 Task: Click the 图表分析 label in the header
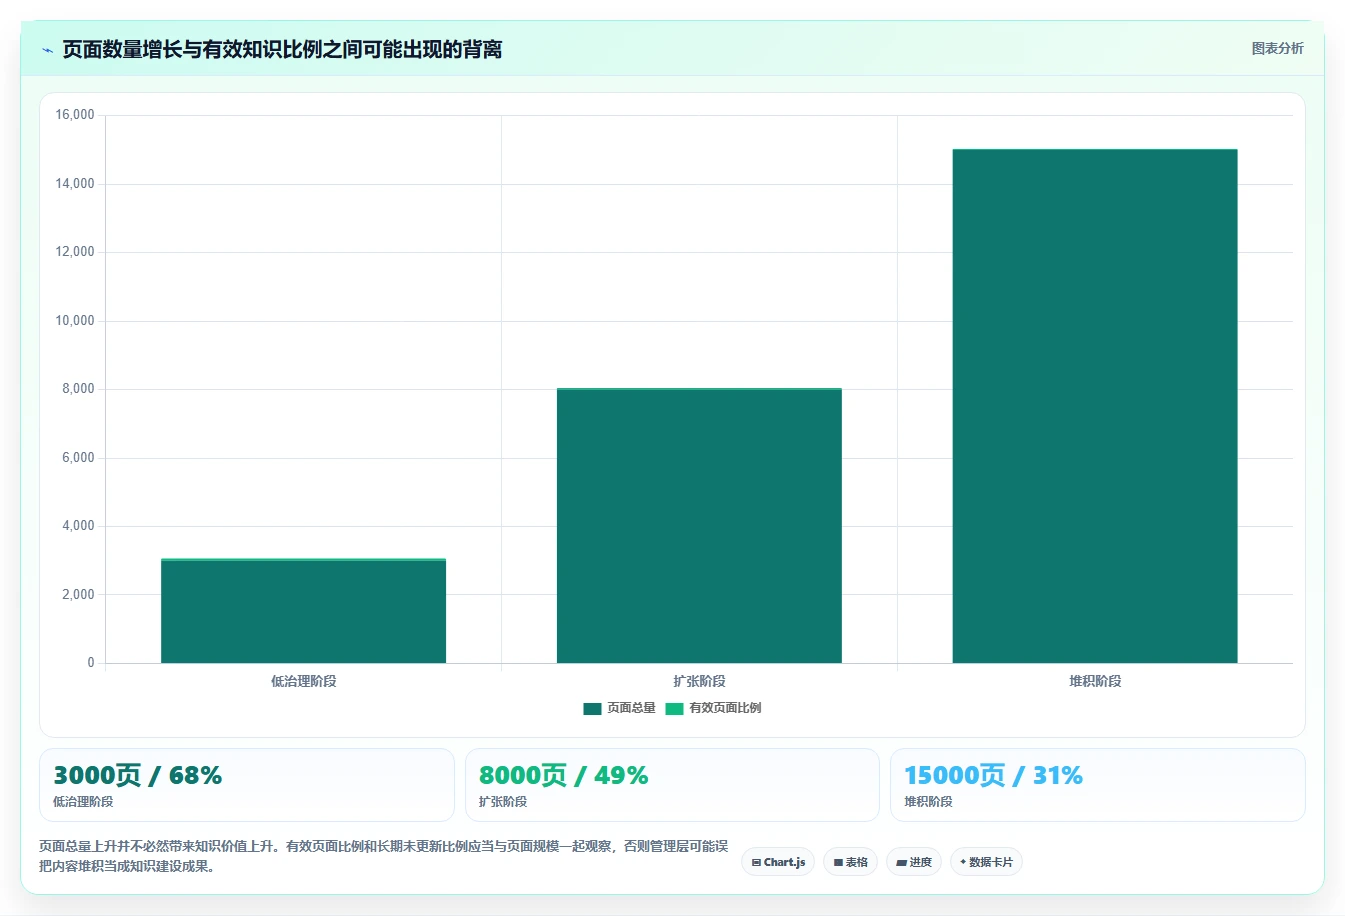[1277, 48]
